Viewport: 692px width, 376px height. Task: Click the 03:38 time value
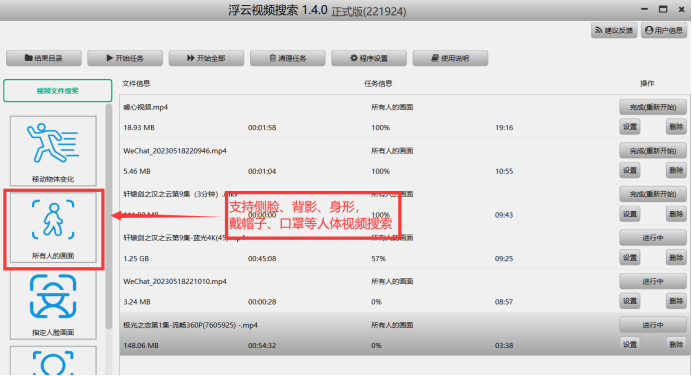tap(504, 346)
